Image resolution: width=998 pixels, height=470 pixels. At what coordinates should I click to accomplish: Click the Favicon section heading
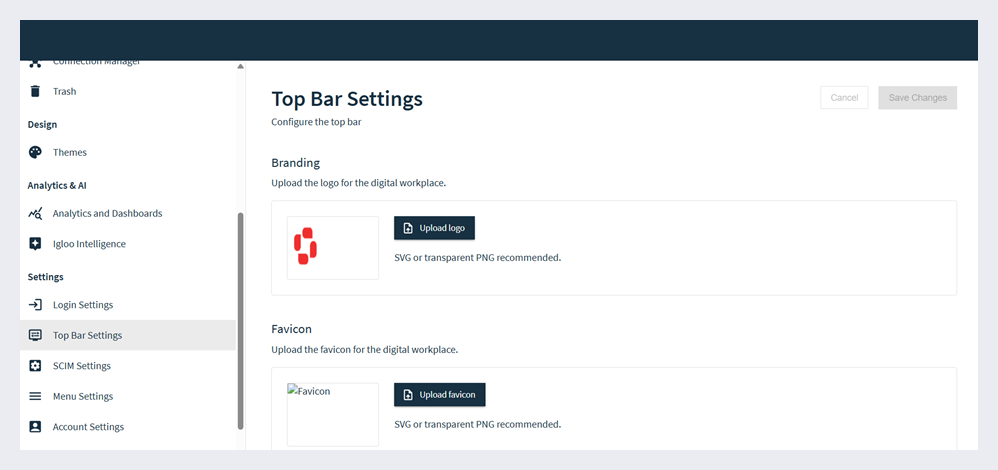pyautogui.click(x=292, y=329)
